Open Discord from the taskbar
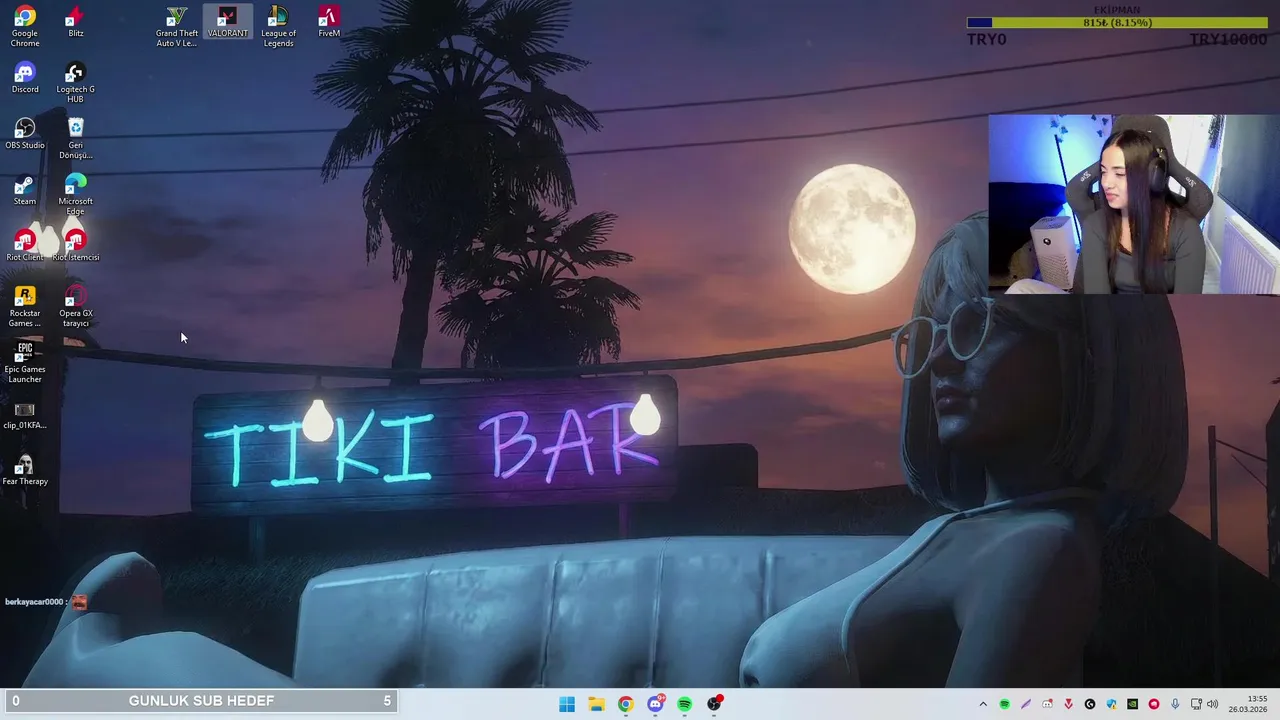 point(655,704)
